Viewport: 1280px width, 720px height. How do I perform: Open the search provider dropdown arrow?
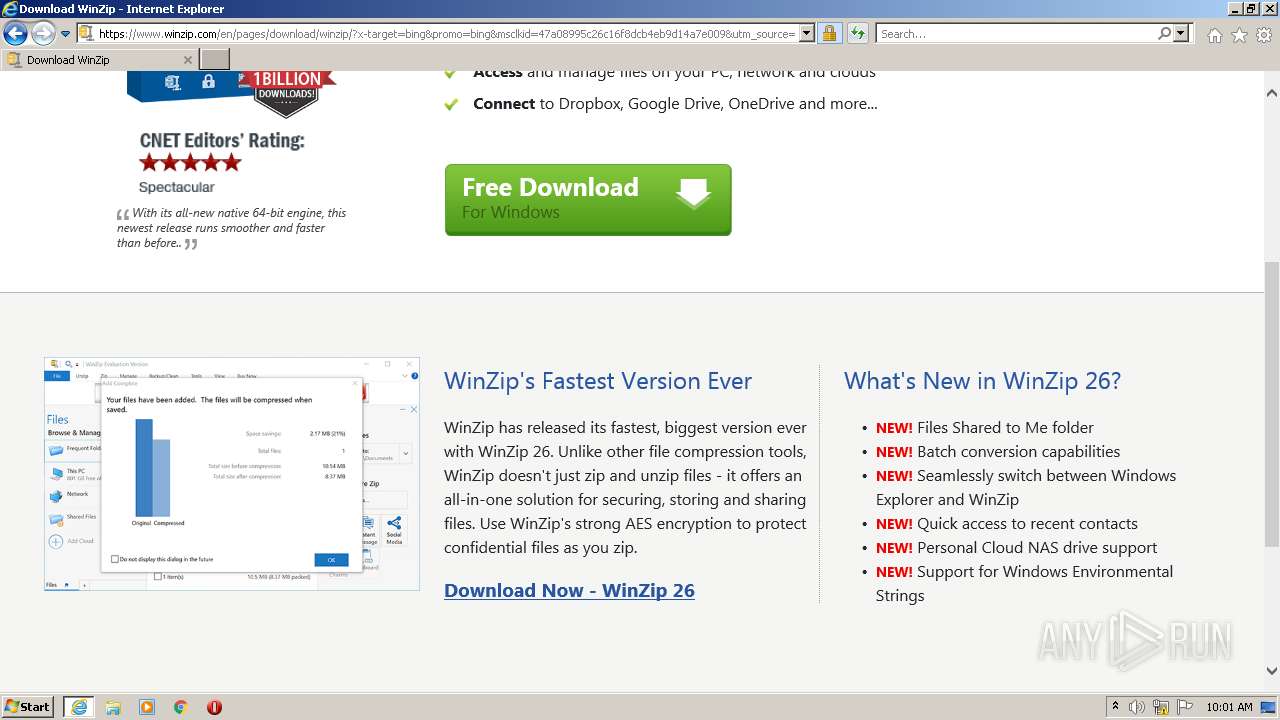pos(1182,34)
